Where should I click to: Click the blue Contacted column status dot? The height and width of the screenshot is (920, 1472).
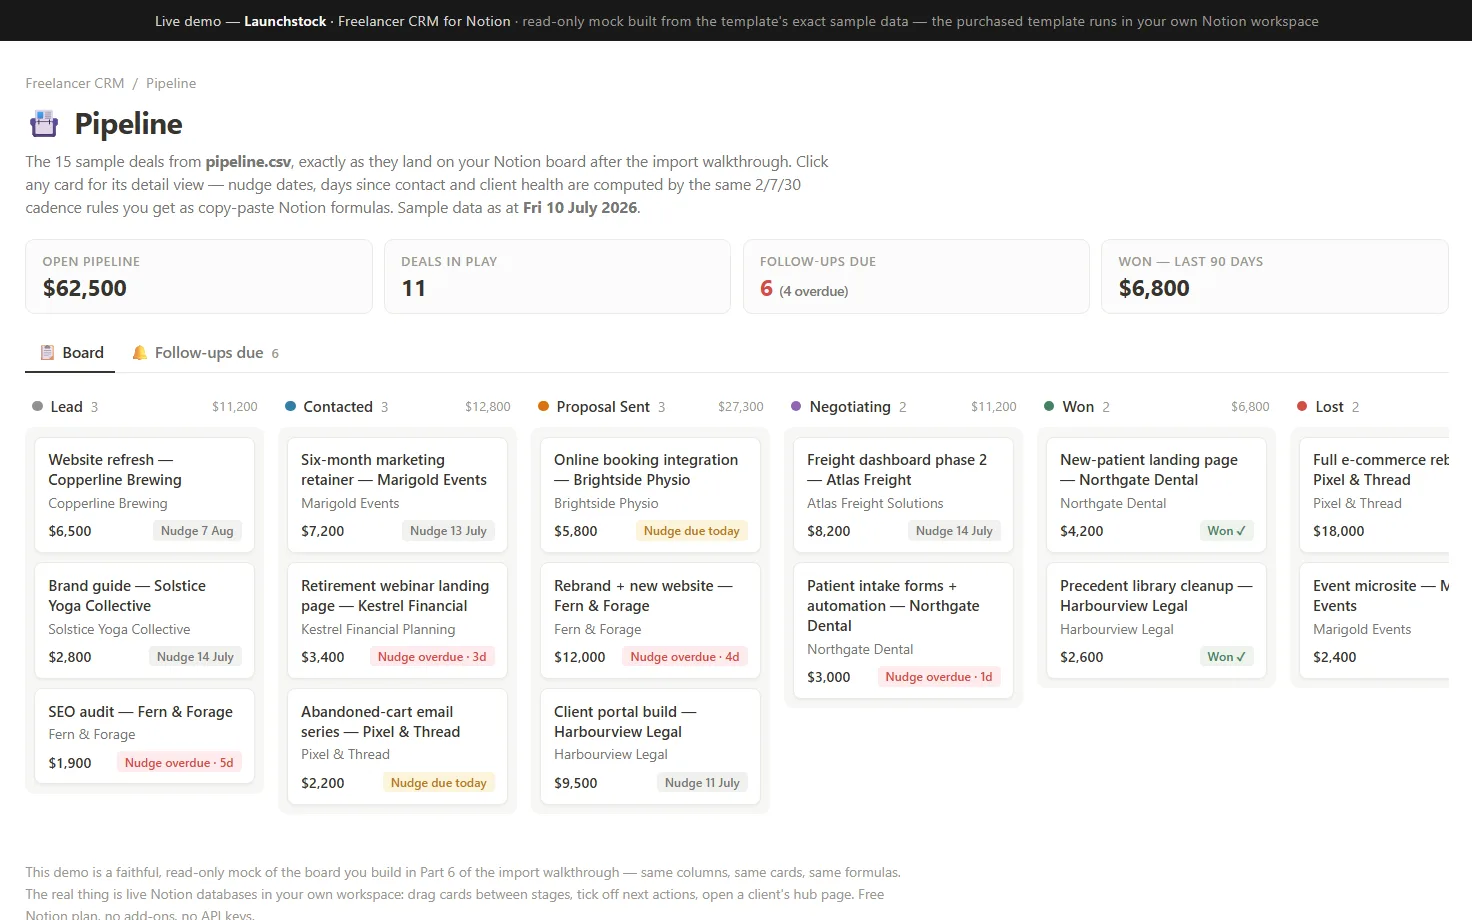tap(290, 406)
